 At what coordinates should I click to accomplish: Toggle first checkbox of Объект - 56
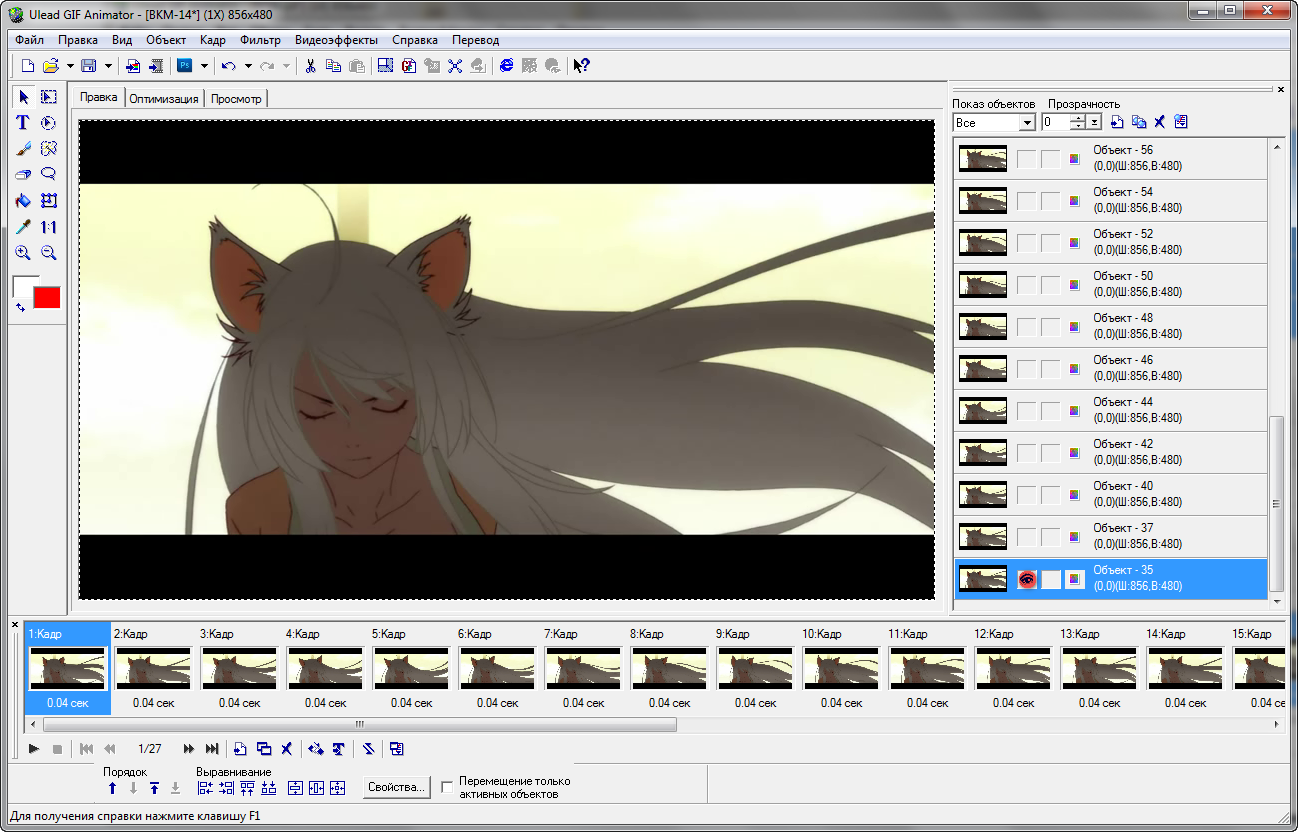tap(1027, 159)
